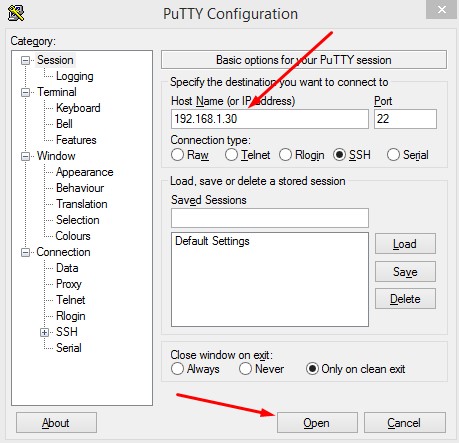This screenshot has height=443, width=459.
Task: Click the Load session button
Action: coord(405,244)
